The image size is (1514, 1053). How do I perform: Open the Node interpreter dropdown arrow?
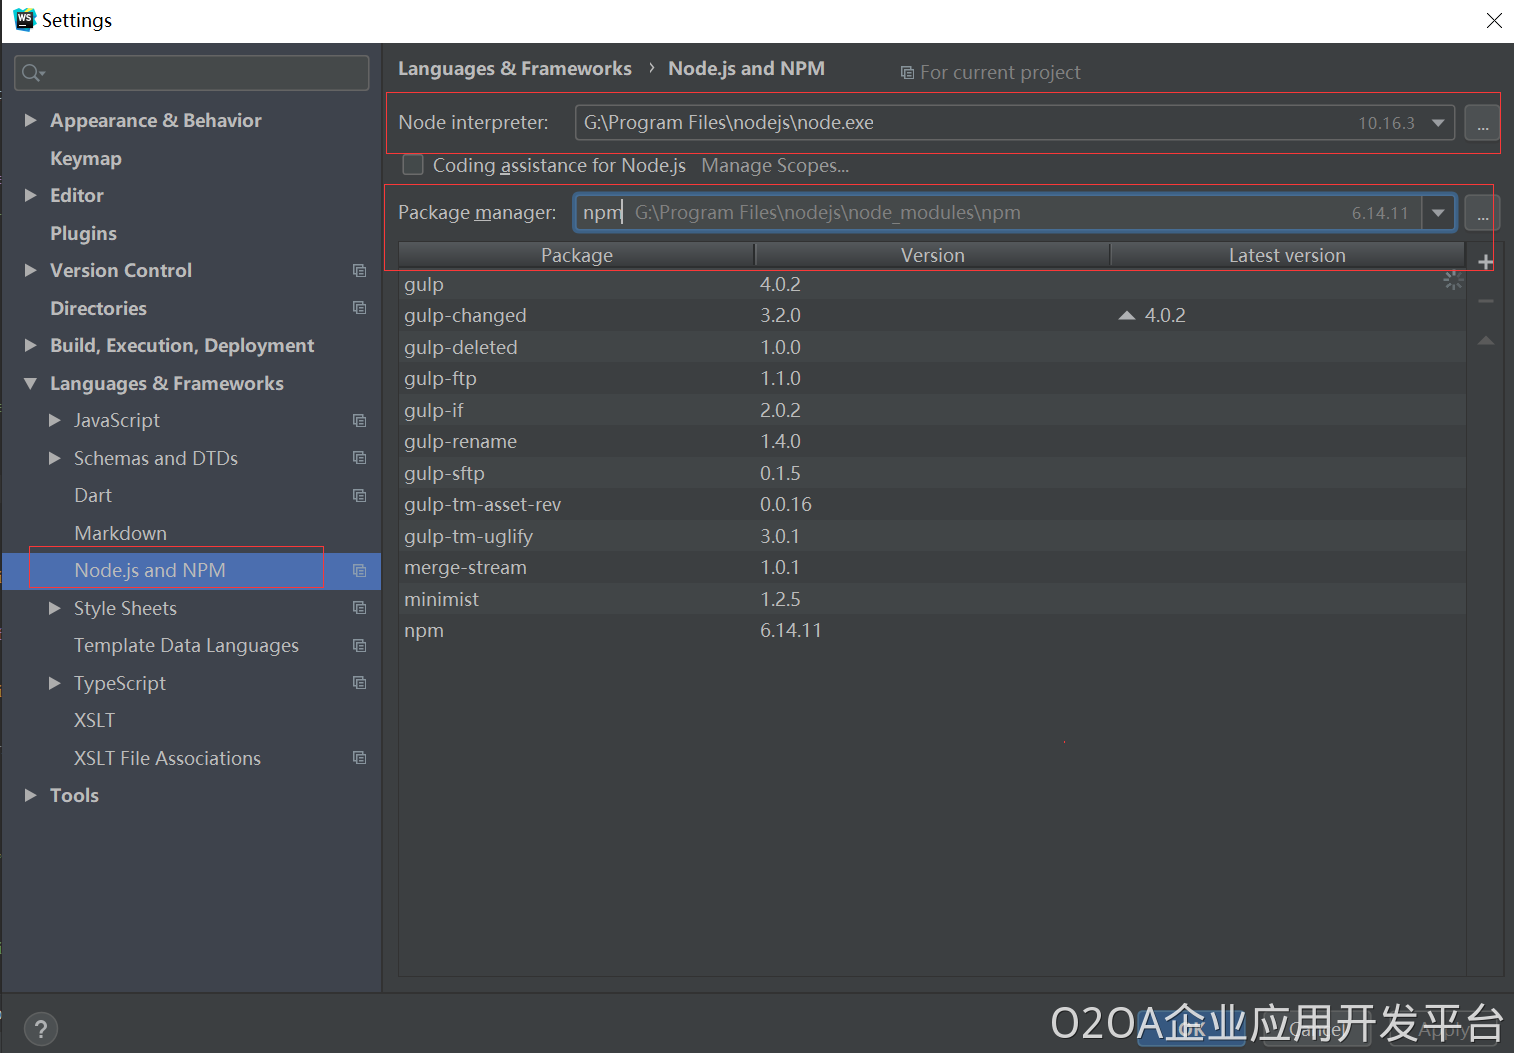pos(1438,123)
